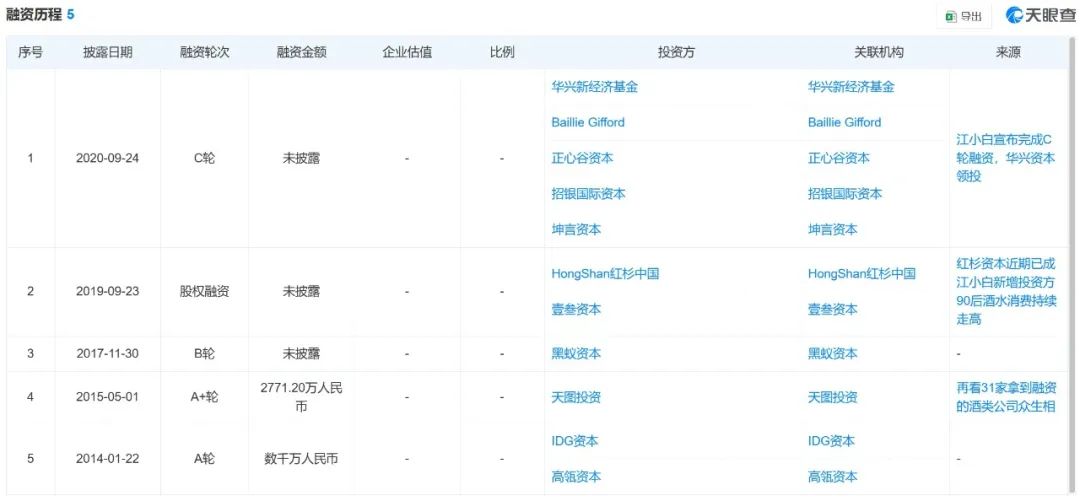The width and height of the screenshot is (1080, 501).
Task: Click the 比例 column header
Action: pos(501,52)
